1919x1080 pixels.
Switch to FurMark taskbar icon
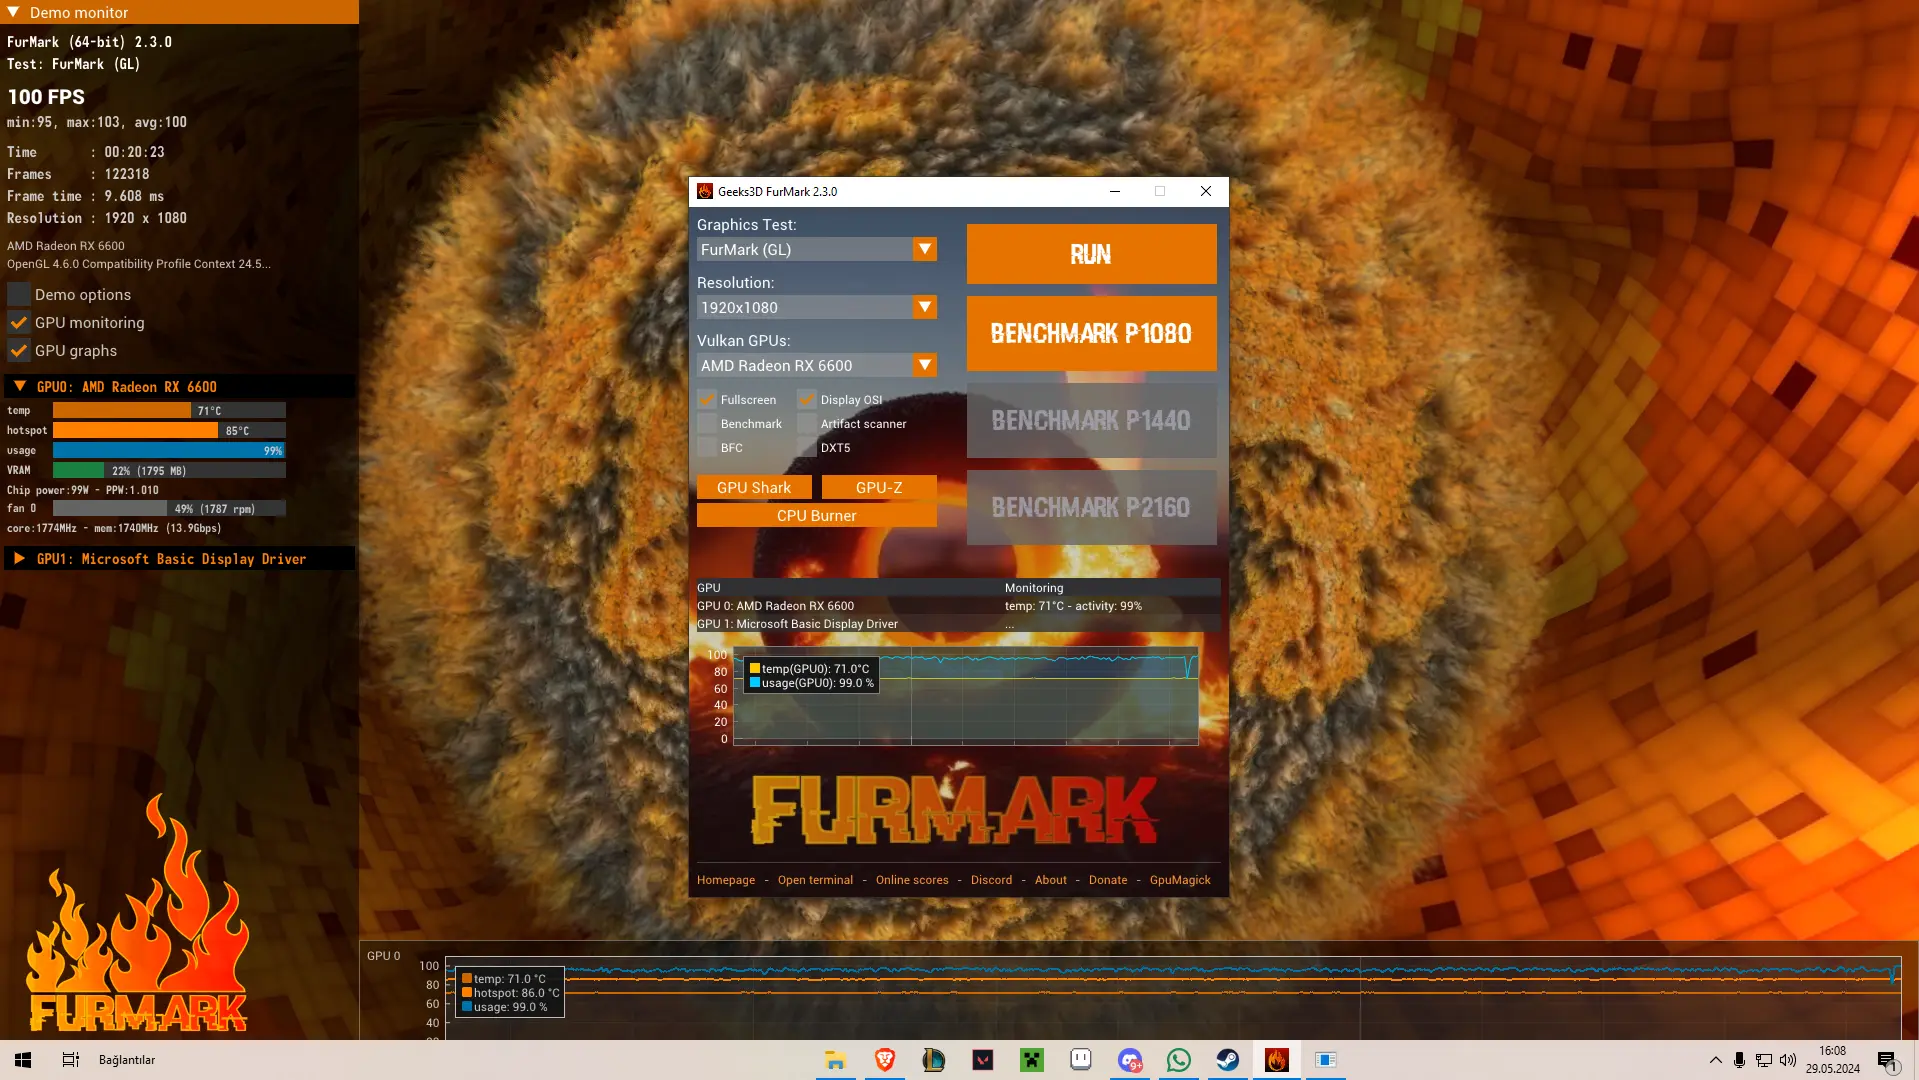coord(1276,1060)
